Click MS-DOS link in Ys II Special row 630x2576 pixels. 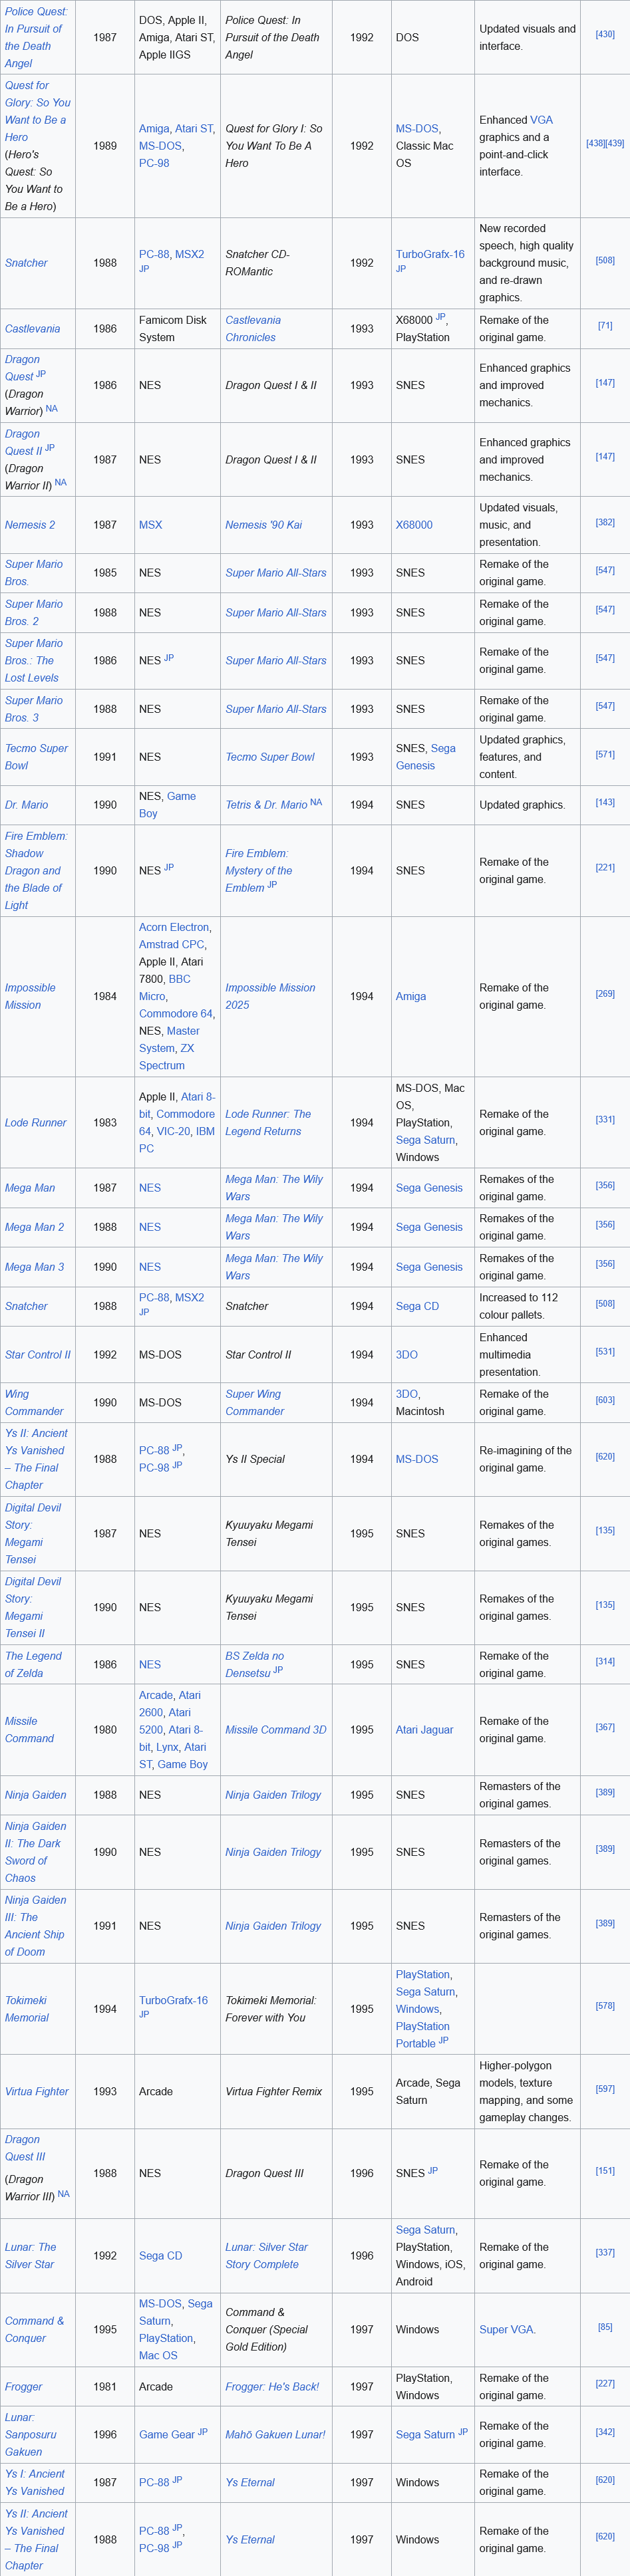pos(417,1459)
